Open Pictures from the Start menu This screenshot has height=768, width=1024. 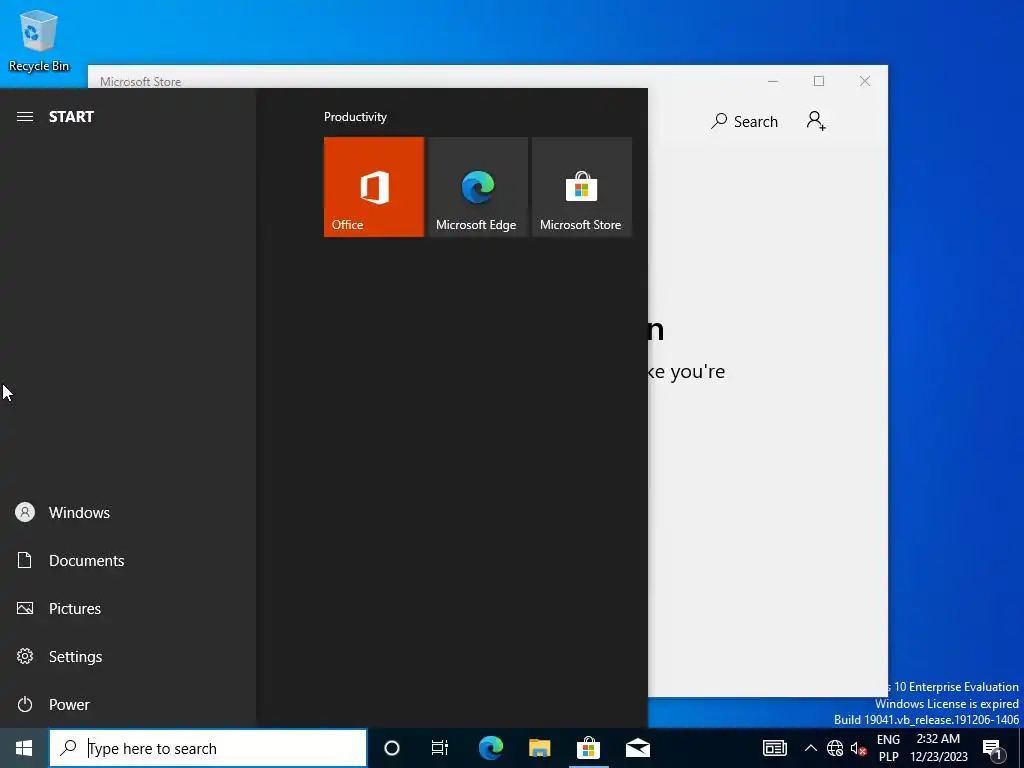[x=128, y=609]
